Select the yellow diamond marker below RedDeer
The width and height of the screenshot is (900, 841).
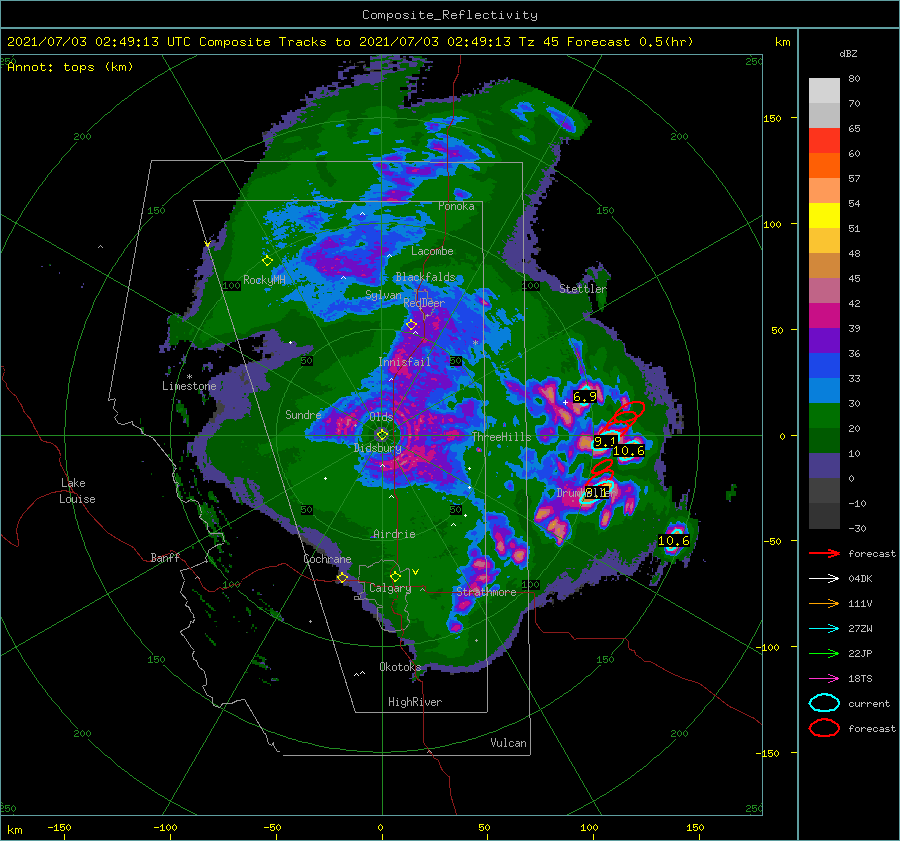click(x=411, y=325)
